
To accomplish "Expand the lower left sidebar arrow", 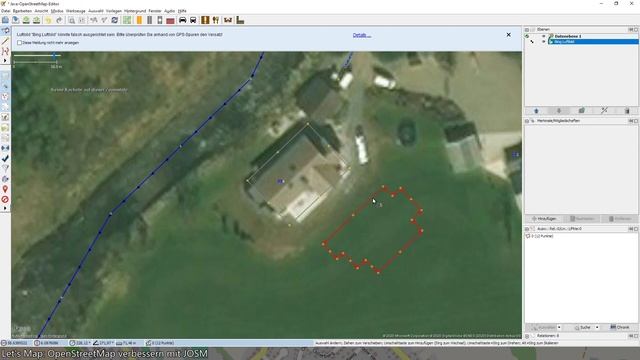I will click(5, 208).
